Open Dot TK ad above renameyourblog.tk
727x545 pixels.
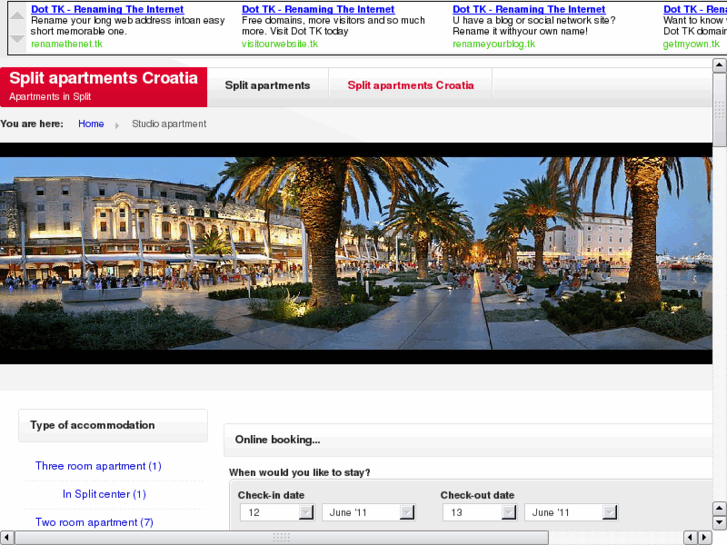[529, 9]
